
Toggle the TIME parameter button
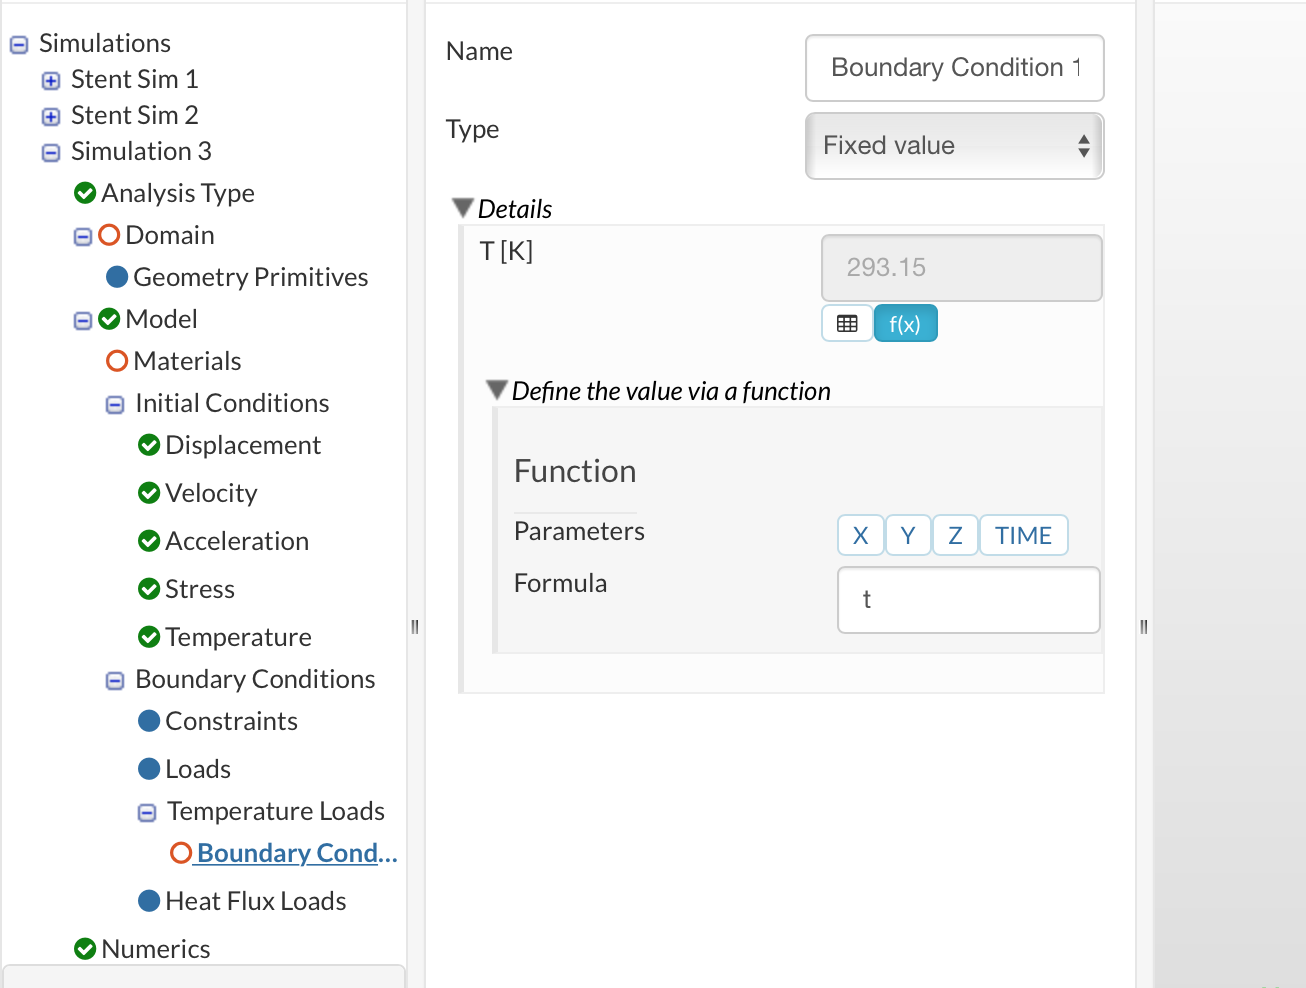pyautogui.click(x=1023, y=536)
